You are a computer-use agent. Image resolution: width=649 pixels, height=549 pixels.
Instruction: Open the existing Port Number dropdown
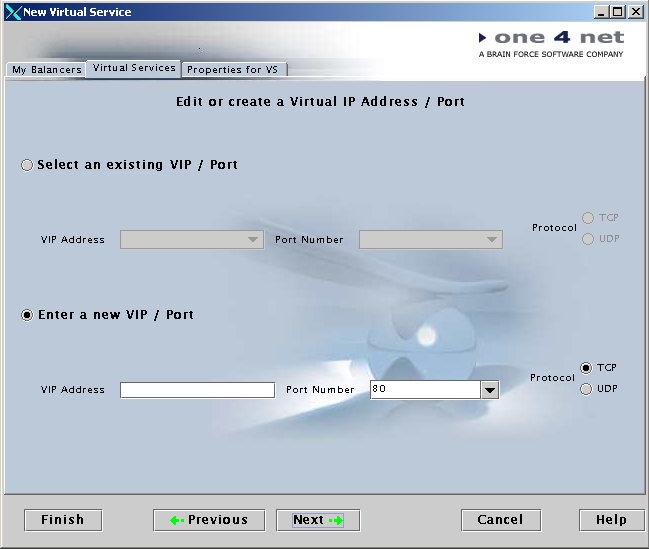tap(431, 240)
